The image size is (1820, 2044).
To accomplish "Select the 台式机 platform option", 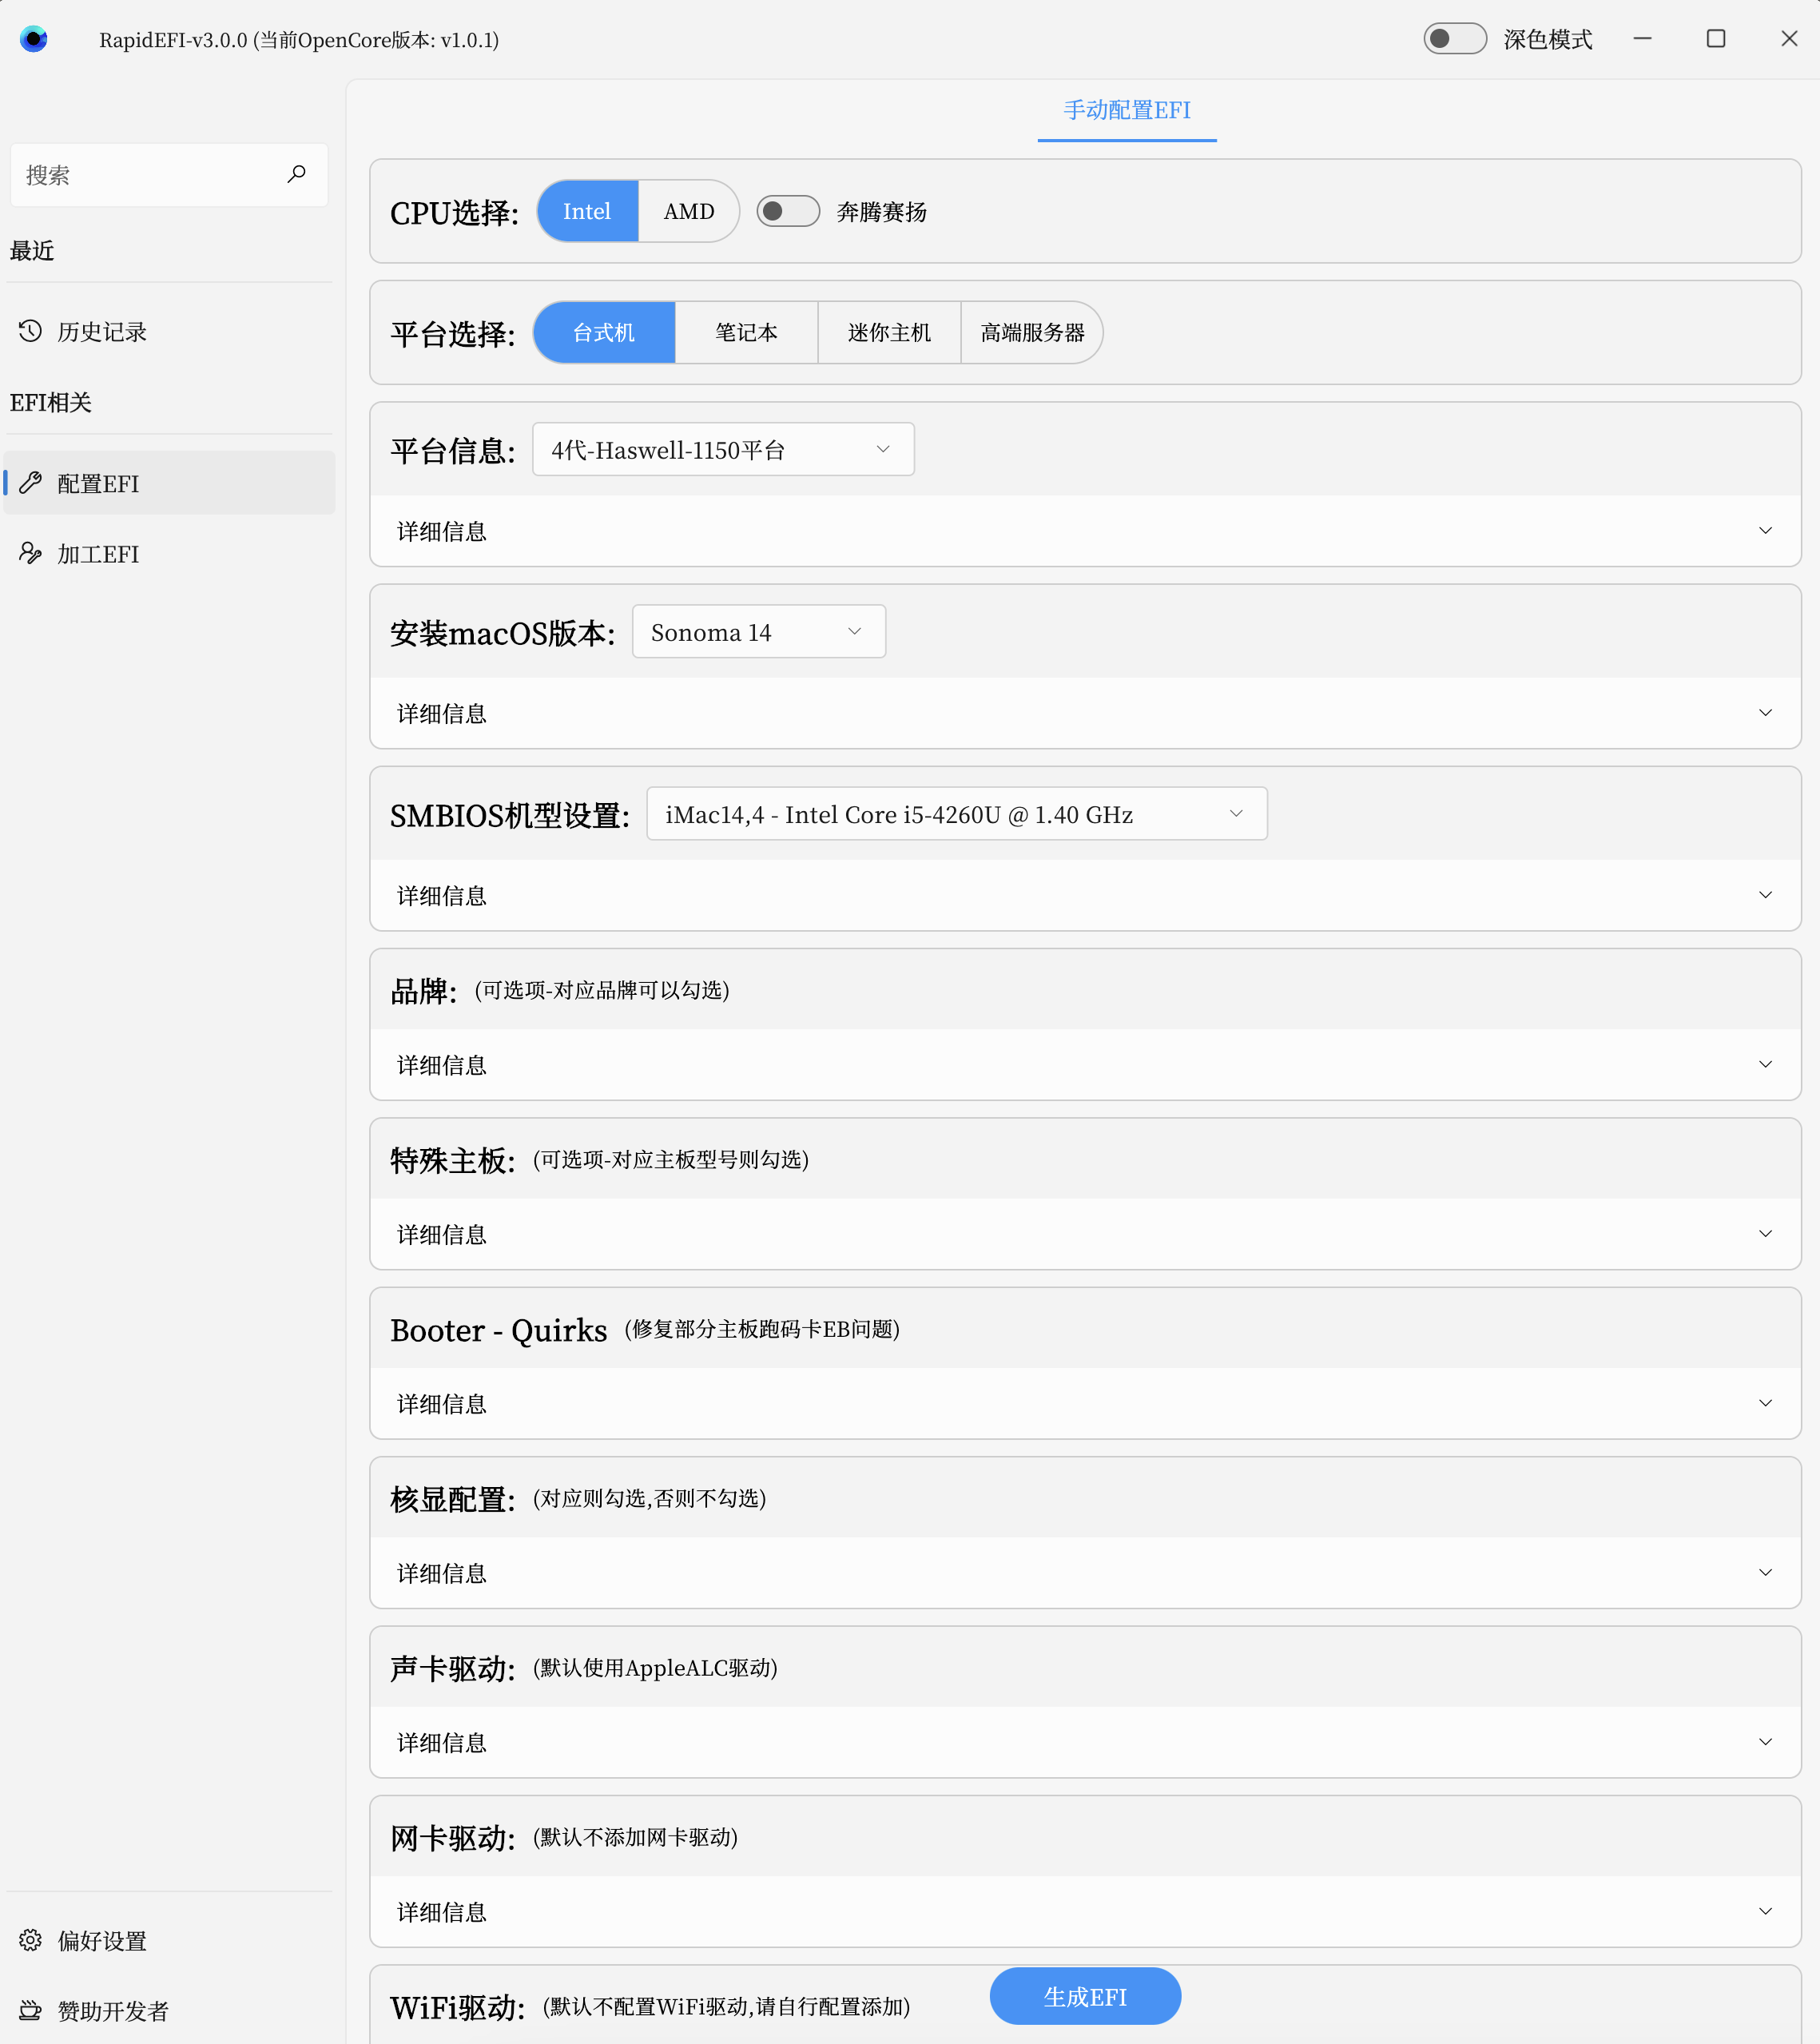I will click(604, 332).
